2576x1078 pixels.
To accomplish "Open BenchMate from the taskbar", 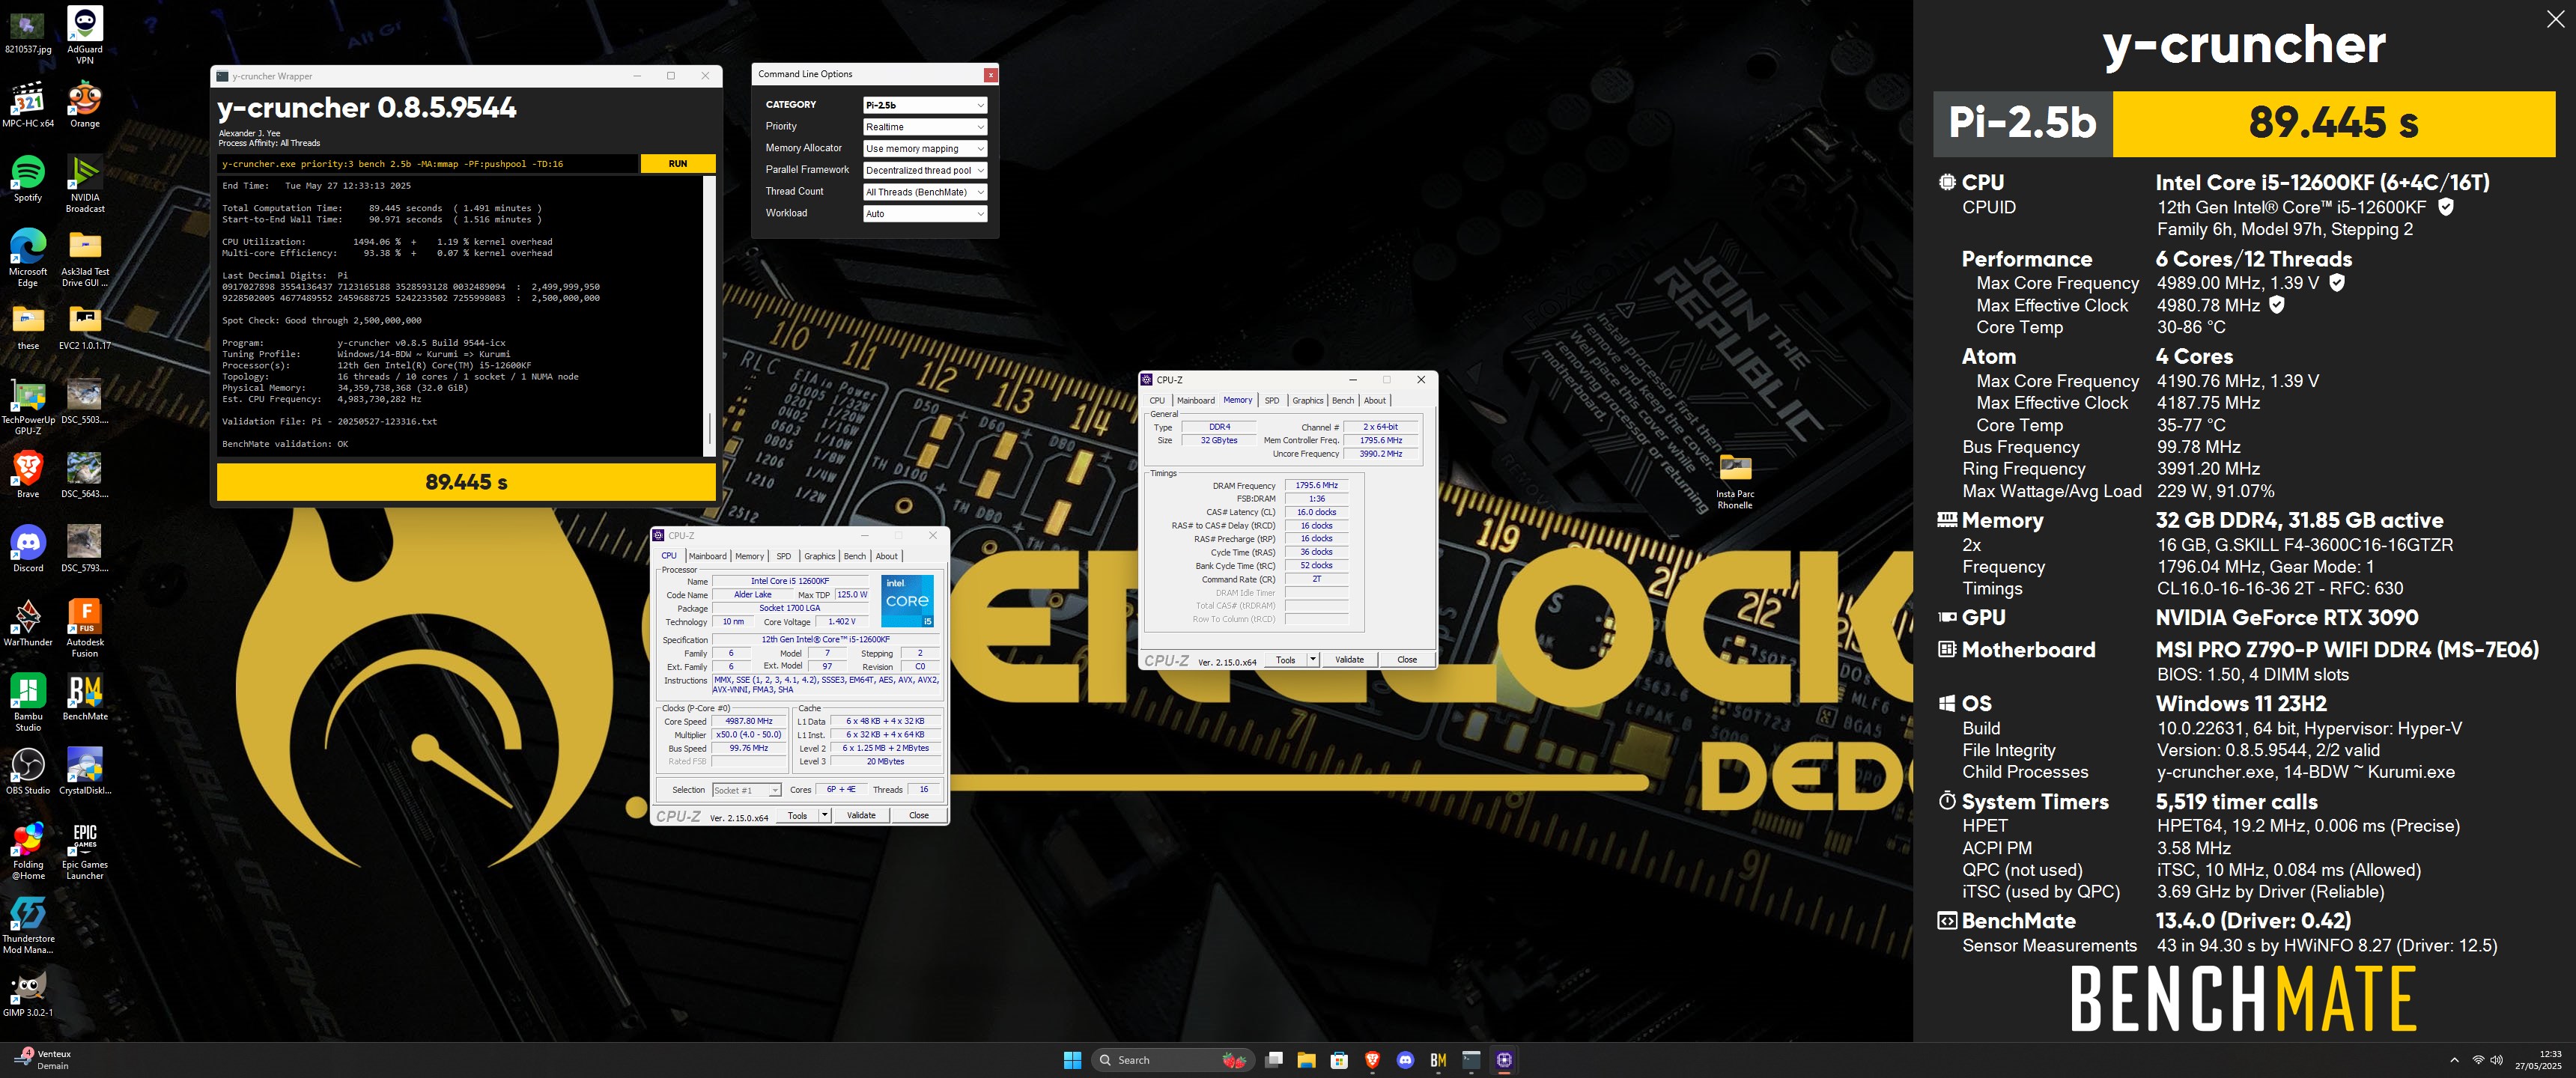I will coord(1438,1060).
